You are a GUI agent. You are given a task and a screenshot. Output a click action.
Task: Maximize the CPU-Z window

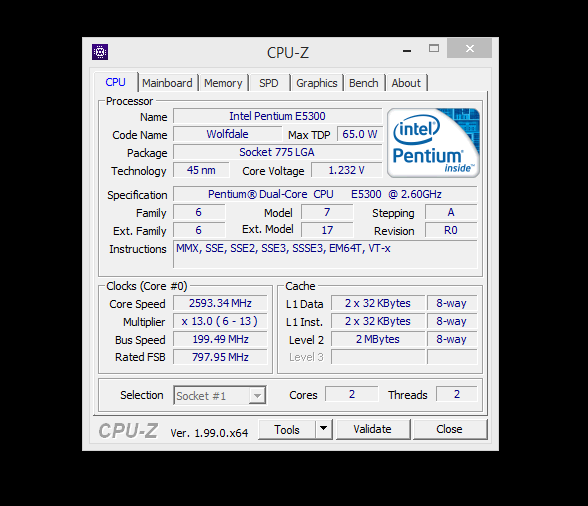click(x=434, y=48)
